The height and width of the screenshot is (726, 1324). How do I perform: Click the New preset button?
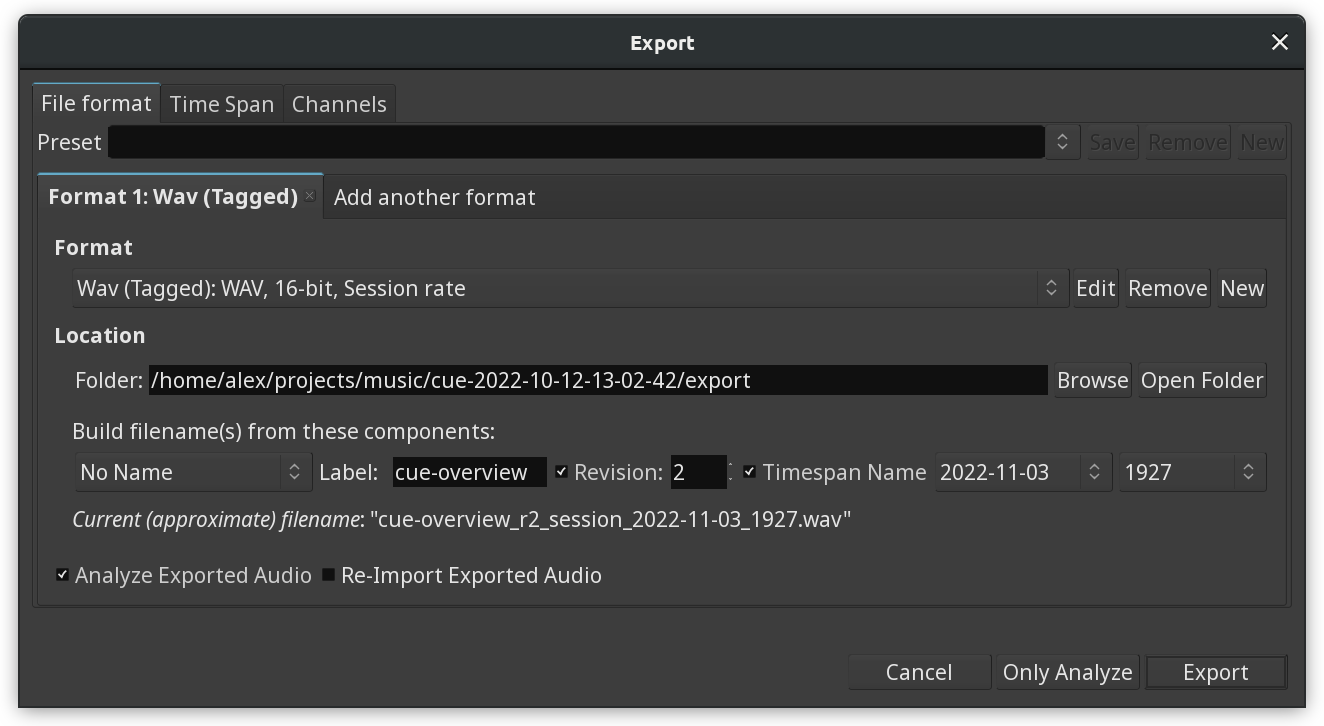tap(1261, 142)
